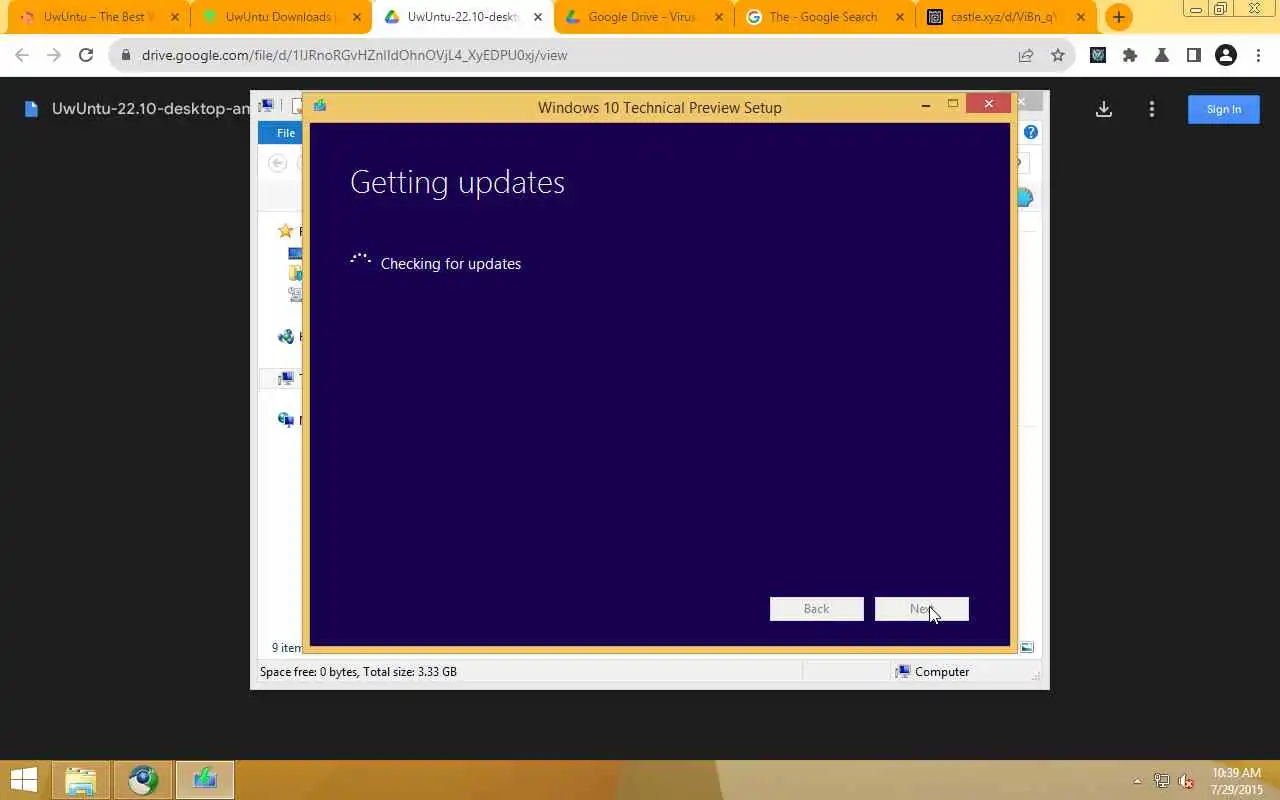This screenshot has width=1280, height=800.
Task: Download the Google Drive file
Action: coord(1104,109)
